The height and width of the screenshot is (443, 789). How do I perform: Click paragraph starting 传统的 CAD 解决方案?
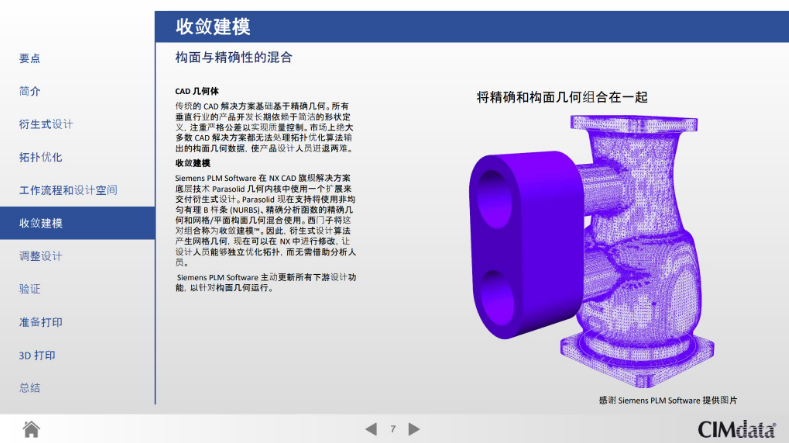(x=264, y=127)
